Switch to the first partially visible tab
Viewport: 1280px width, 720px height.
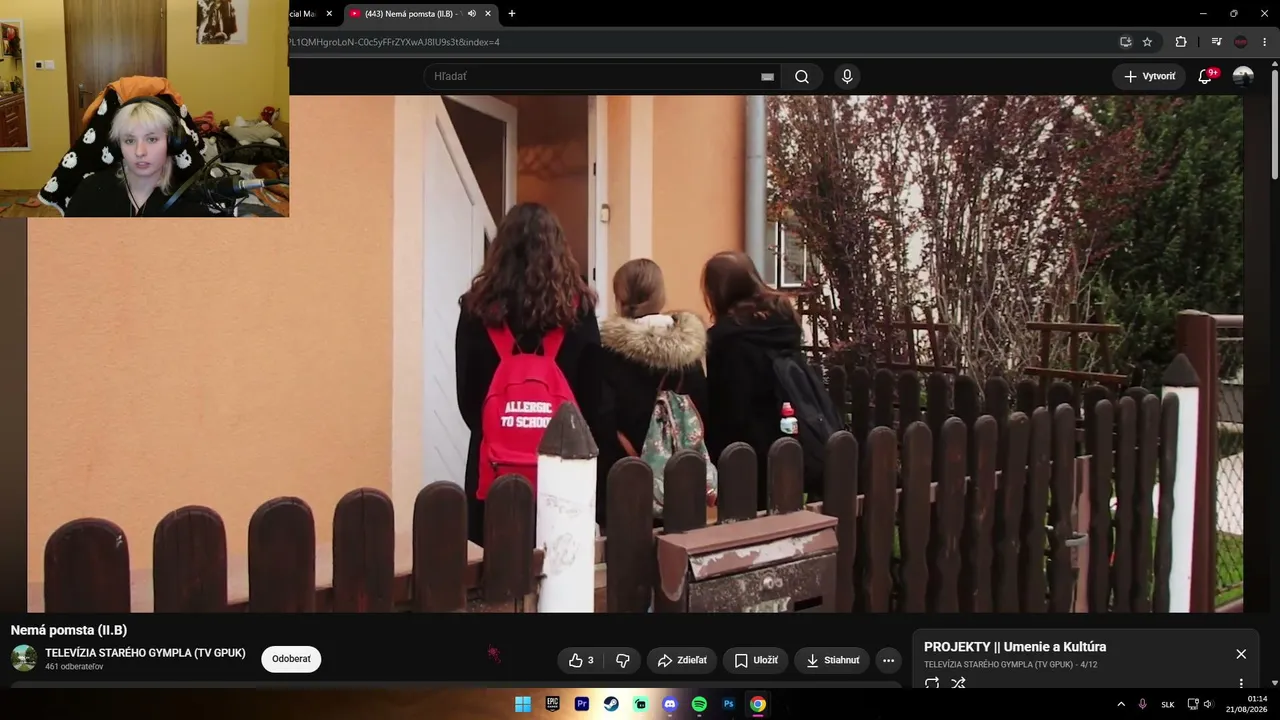click(x=313, y=14)
